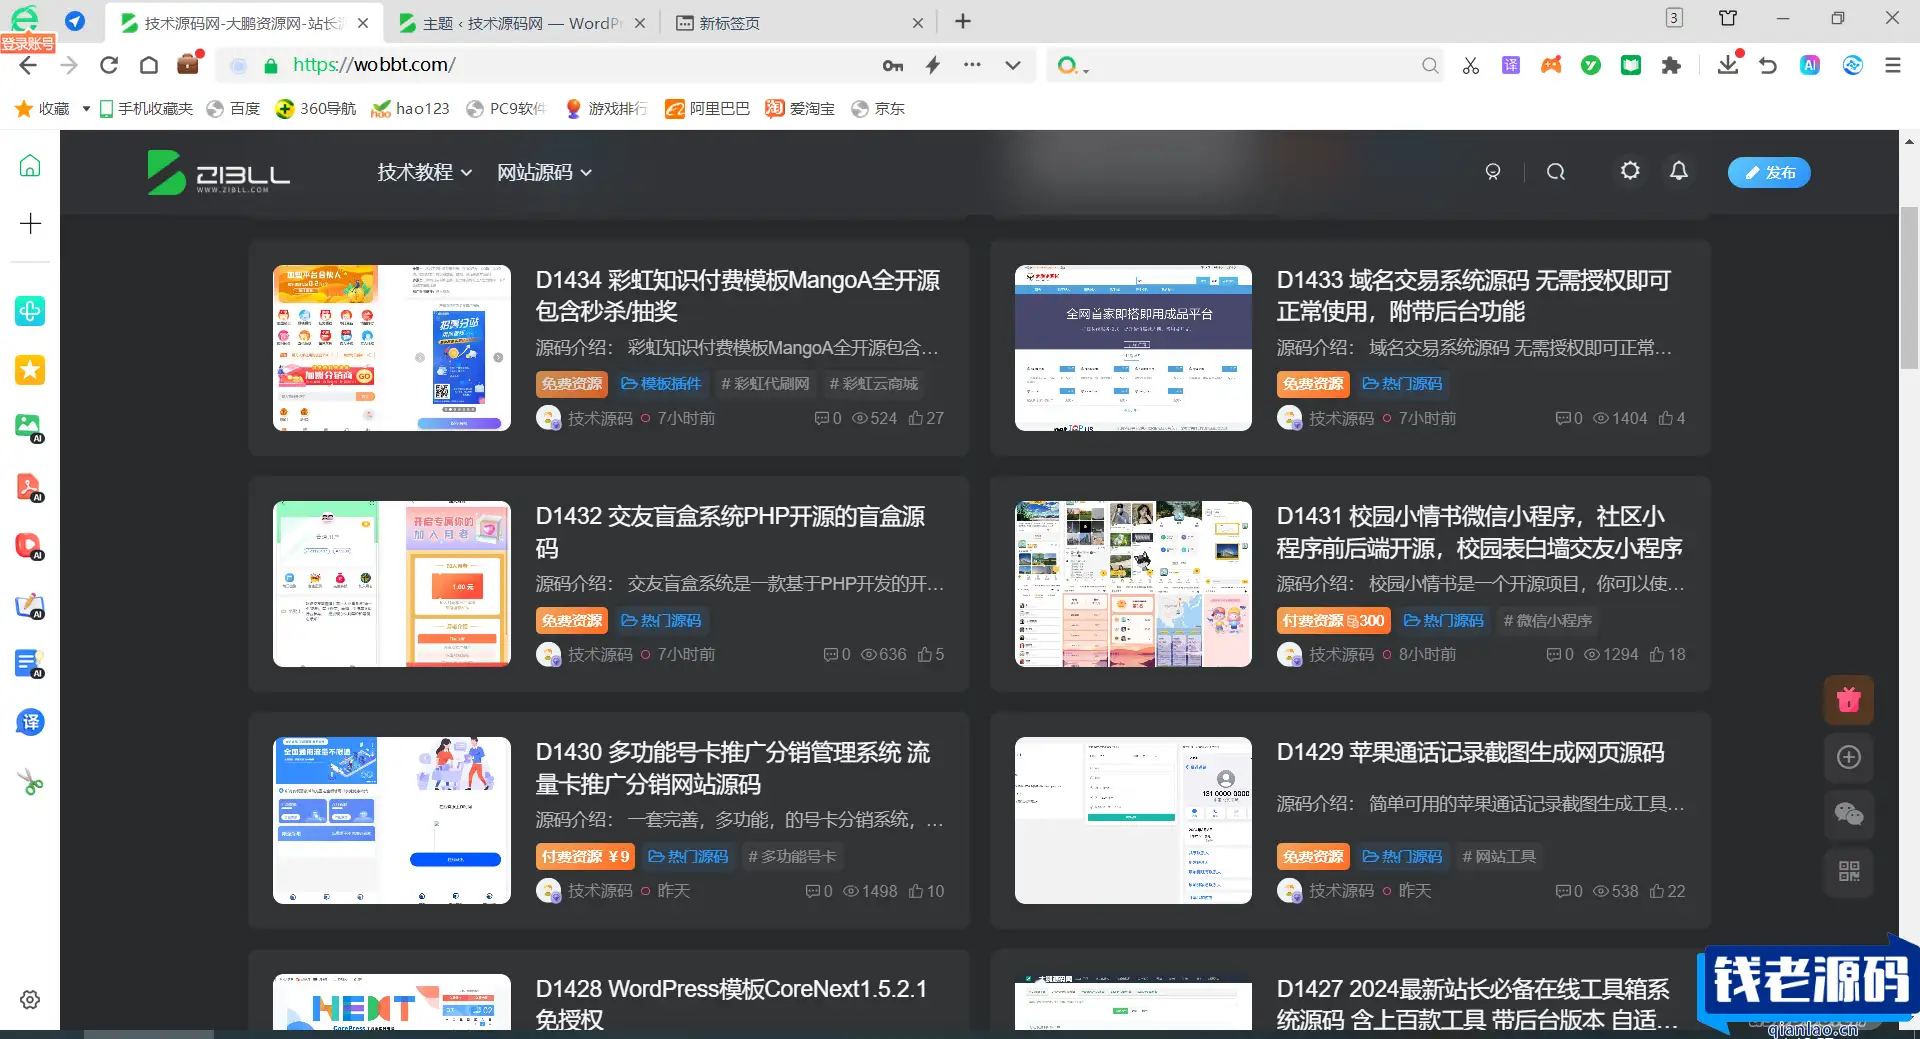Click the browser back arrow
Viewport: 1920px width, 1039px height.
point(28,65)
